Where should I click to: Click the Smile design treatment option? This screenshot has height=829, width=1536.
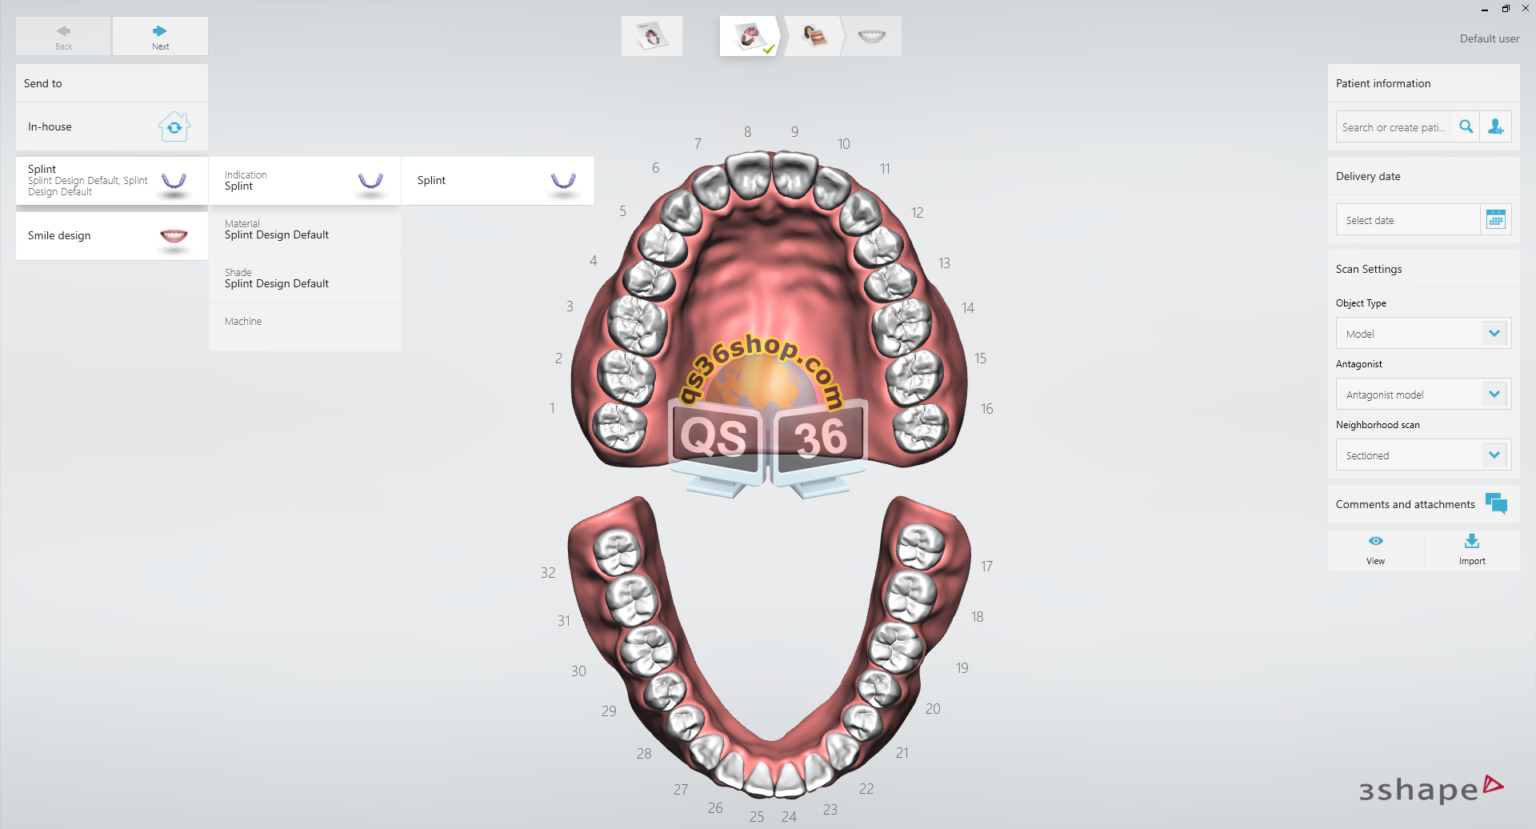point(111,235)
